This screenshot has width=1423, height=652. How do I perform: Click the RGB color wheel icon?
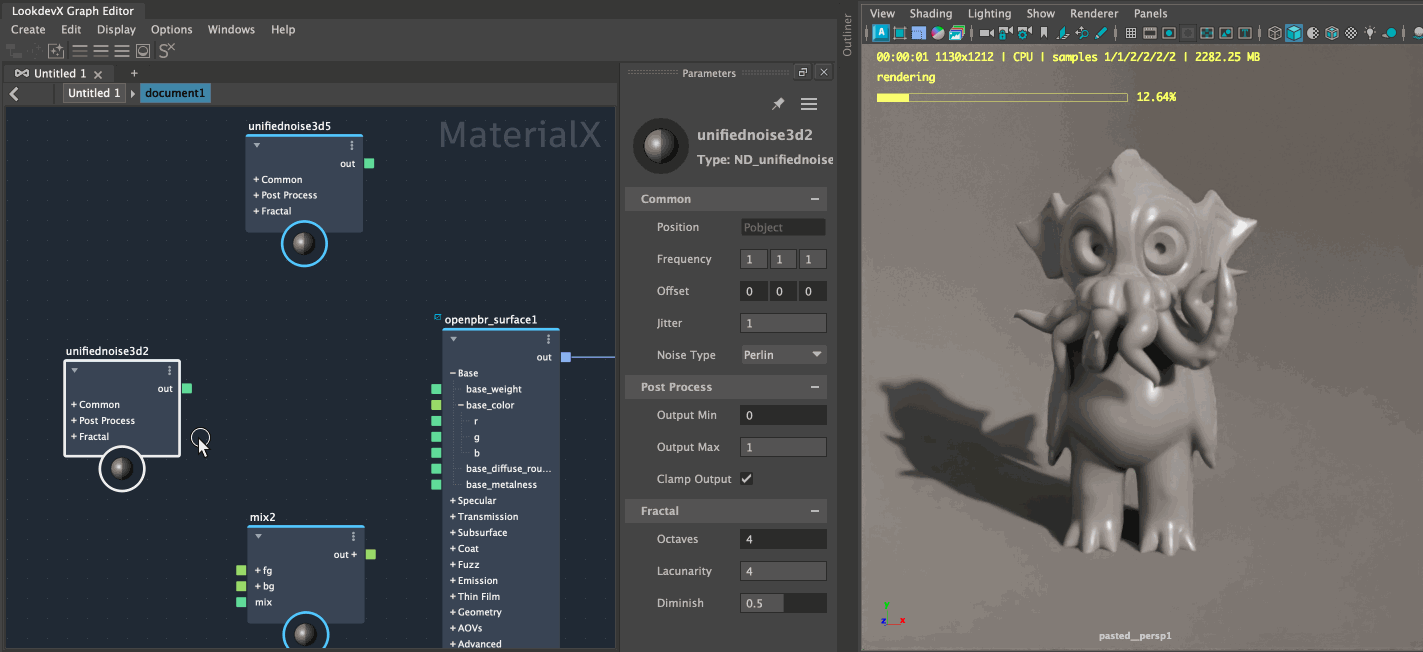(x=938, y=33)
